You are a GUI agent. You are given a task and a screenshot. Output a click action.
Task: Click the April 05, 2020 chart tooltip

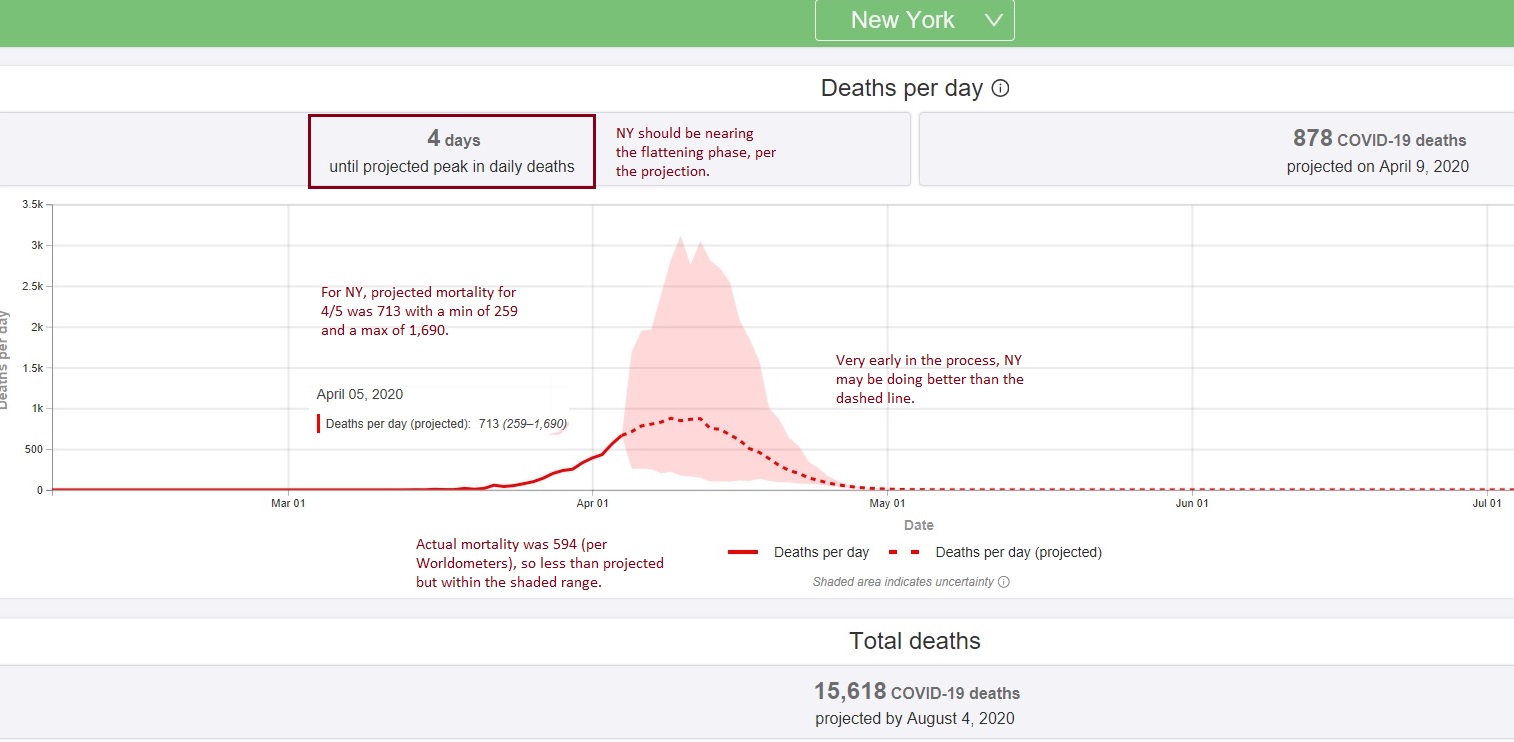(x=442, y=410)
